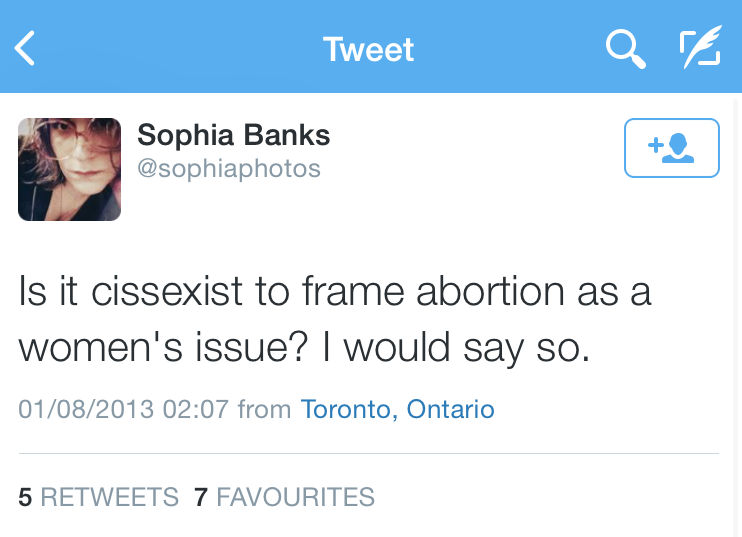Open search with the magnifier icon
This screenshot has height=537, width=742.
[626, 48]
